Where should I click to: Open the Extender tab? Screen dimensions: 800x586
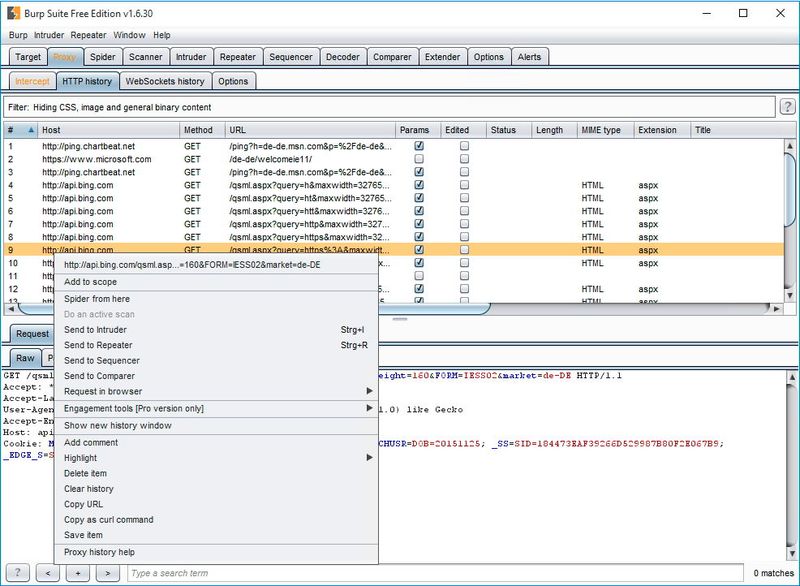point(442,57)
